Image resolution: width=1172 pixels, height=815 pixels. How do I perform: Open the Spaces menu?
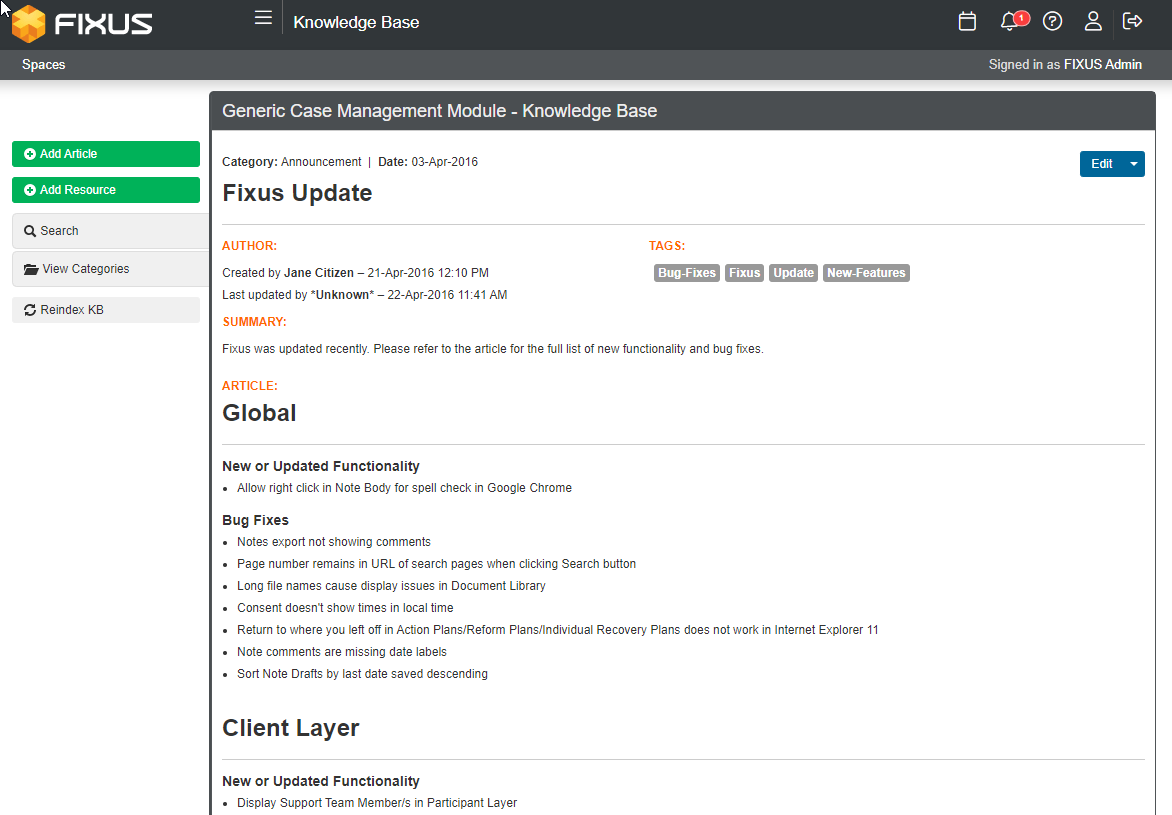[x=43, y=64]
